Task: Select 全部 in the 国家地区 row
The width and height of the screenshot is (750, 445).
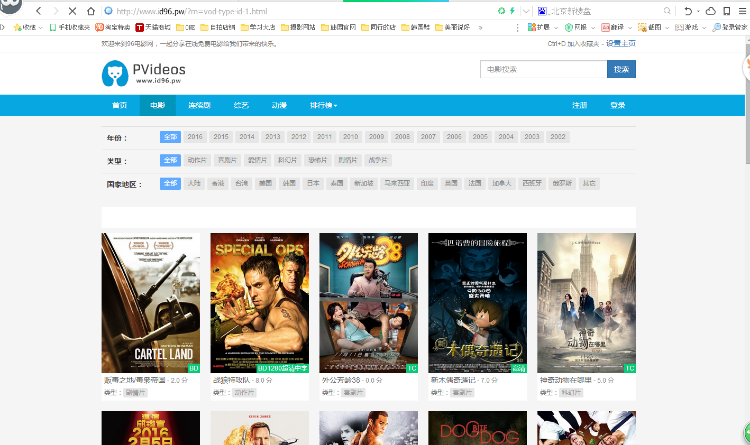Action: (x=170, y=183)
